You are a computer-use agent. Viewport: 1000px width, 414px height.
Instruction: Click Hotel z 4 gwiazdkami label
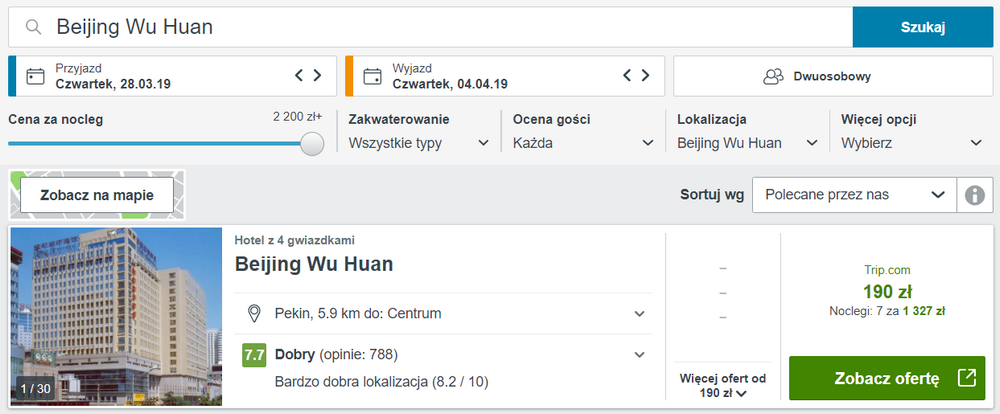click(x=295, y=240)
